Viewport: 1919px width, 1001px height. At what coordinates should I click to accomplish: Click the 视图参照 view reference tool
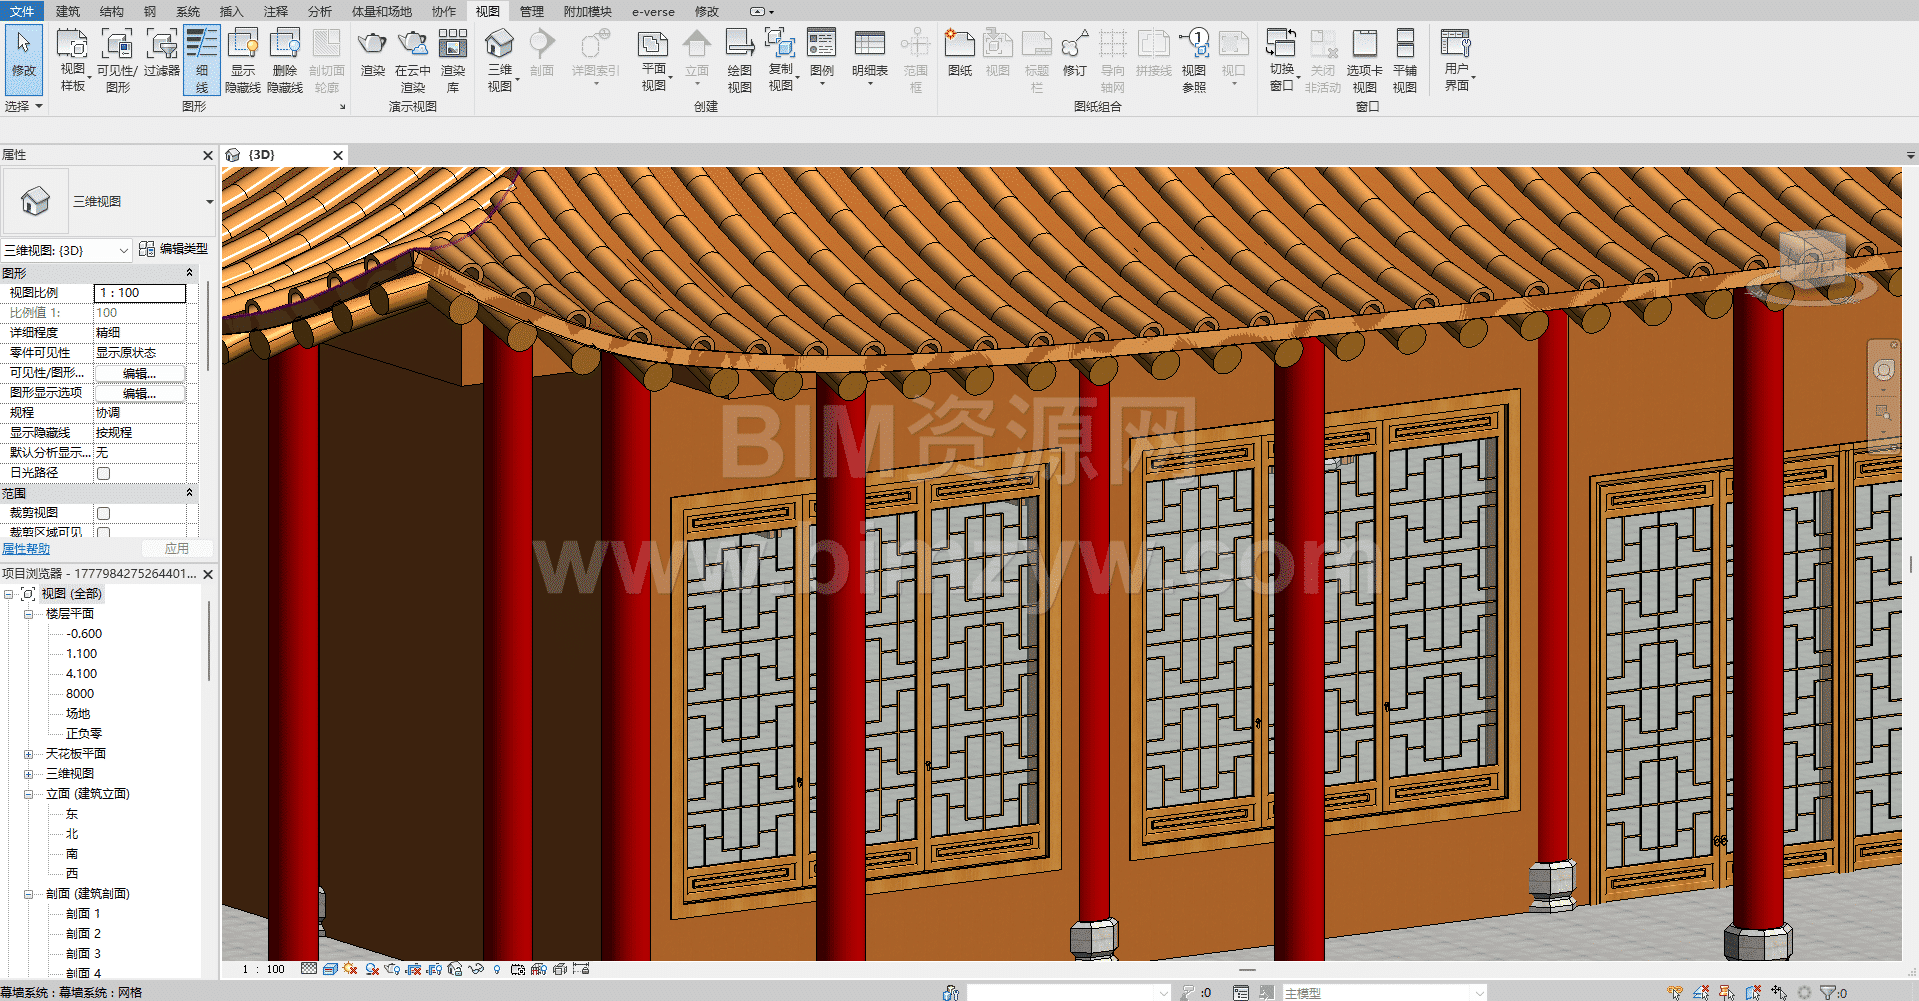point(1194,60)
